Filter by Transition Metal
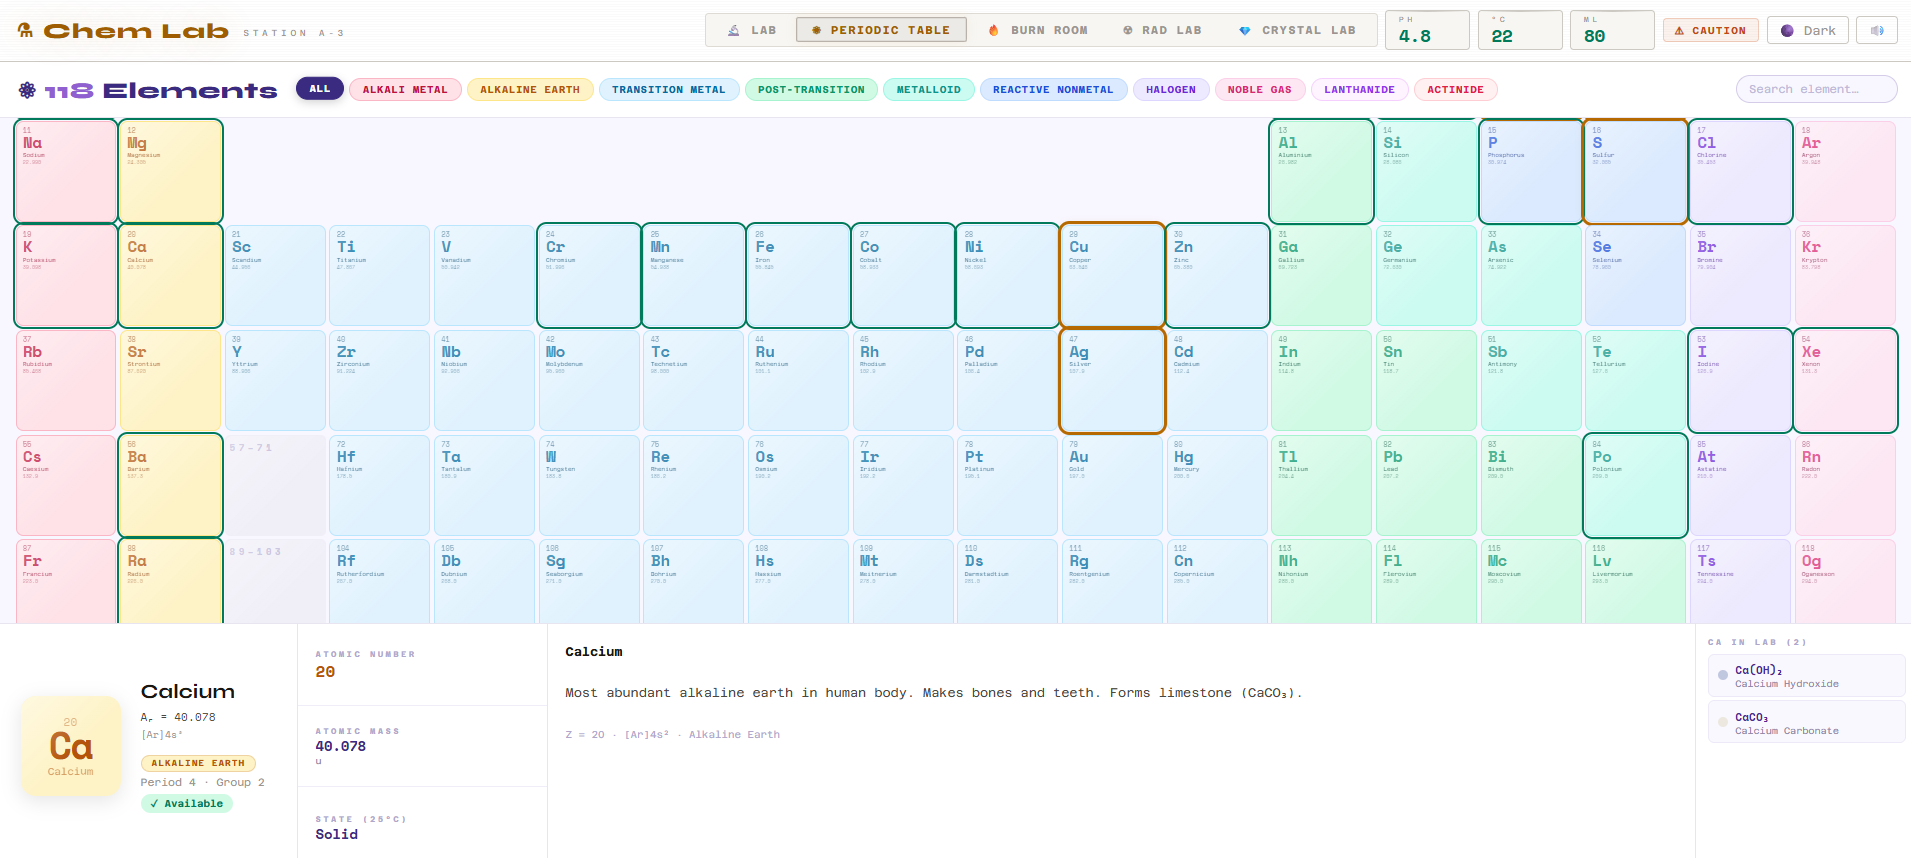1911x858 pixels. pos(669,89)
